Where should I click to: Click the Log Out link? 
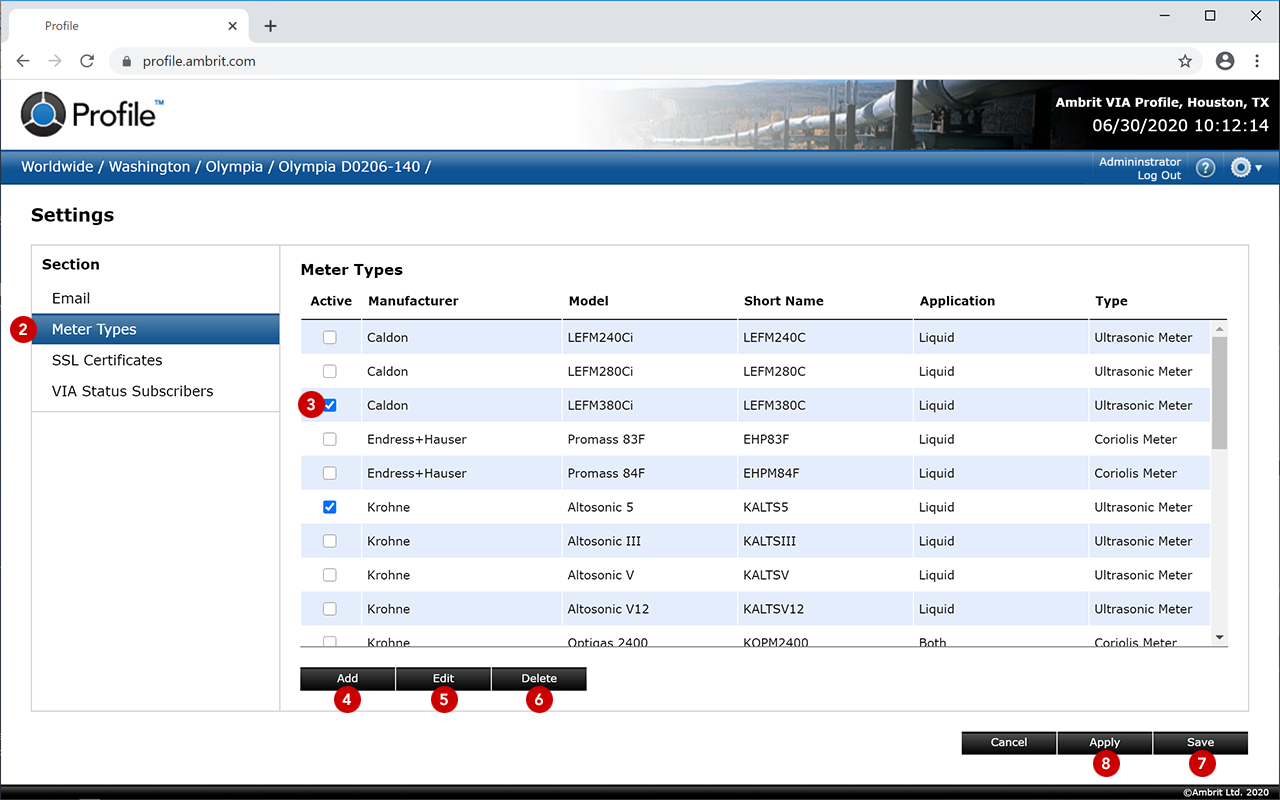(x=1159, y=176)
